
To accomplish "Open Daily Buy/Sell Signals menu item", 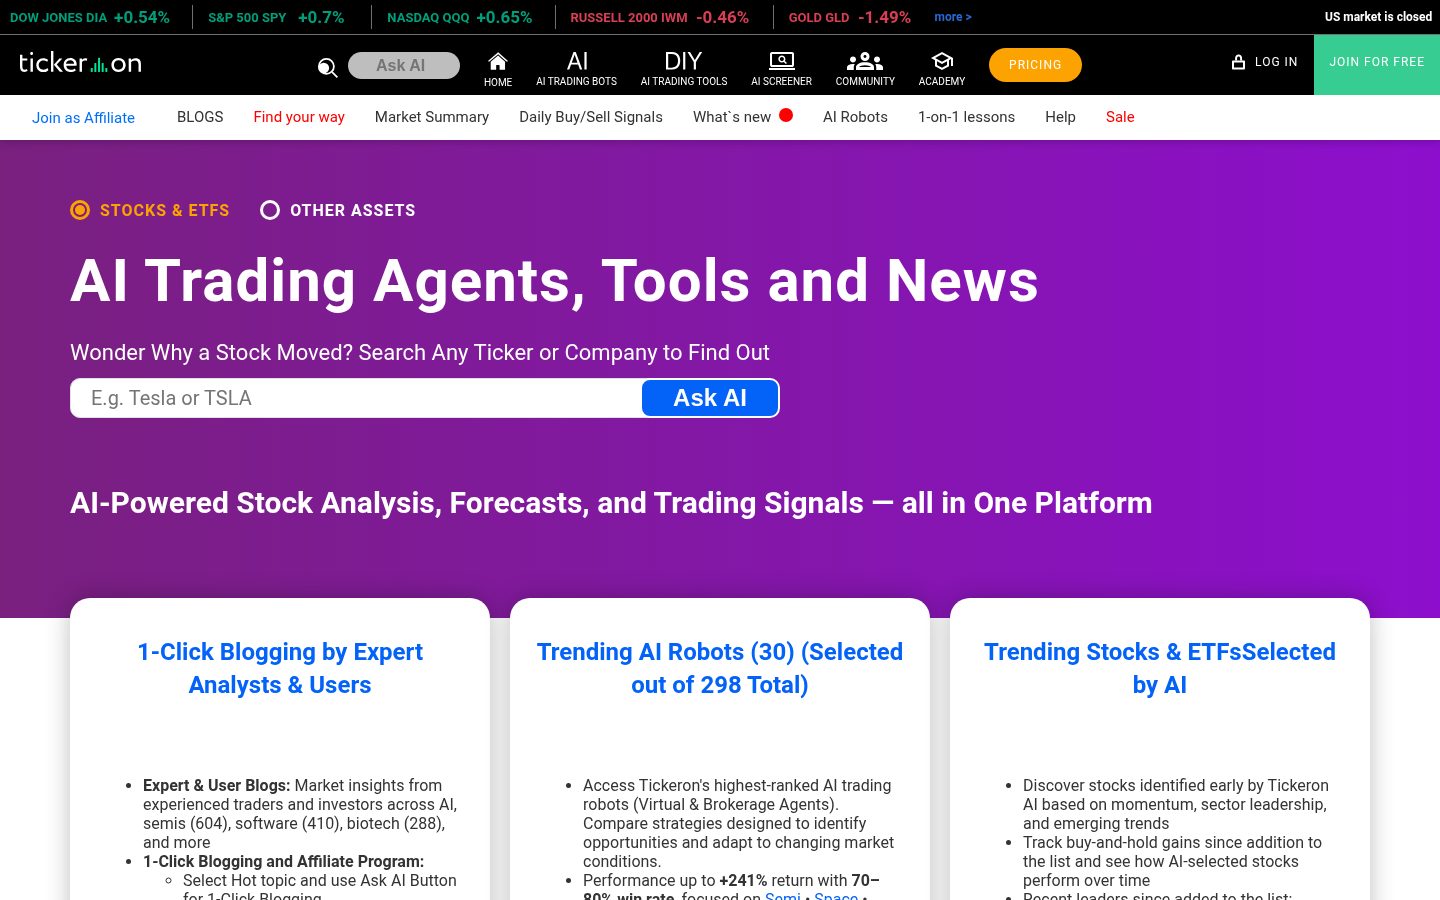I will click(591, 117).
